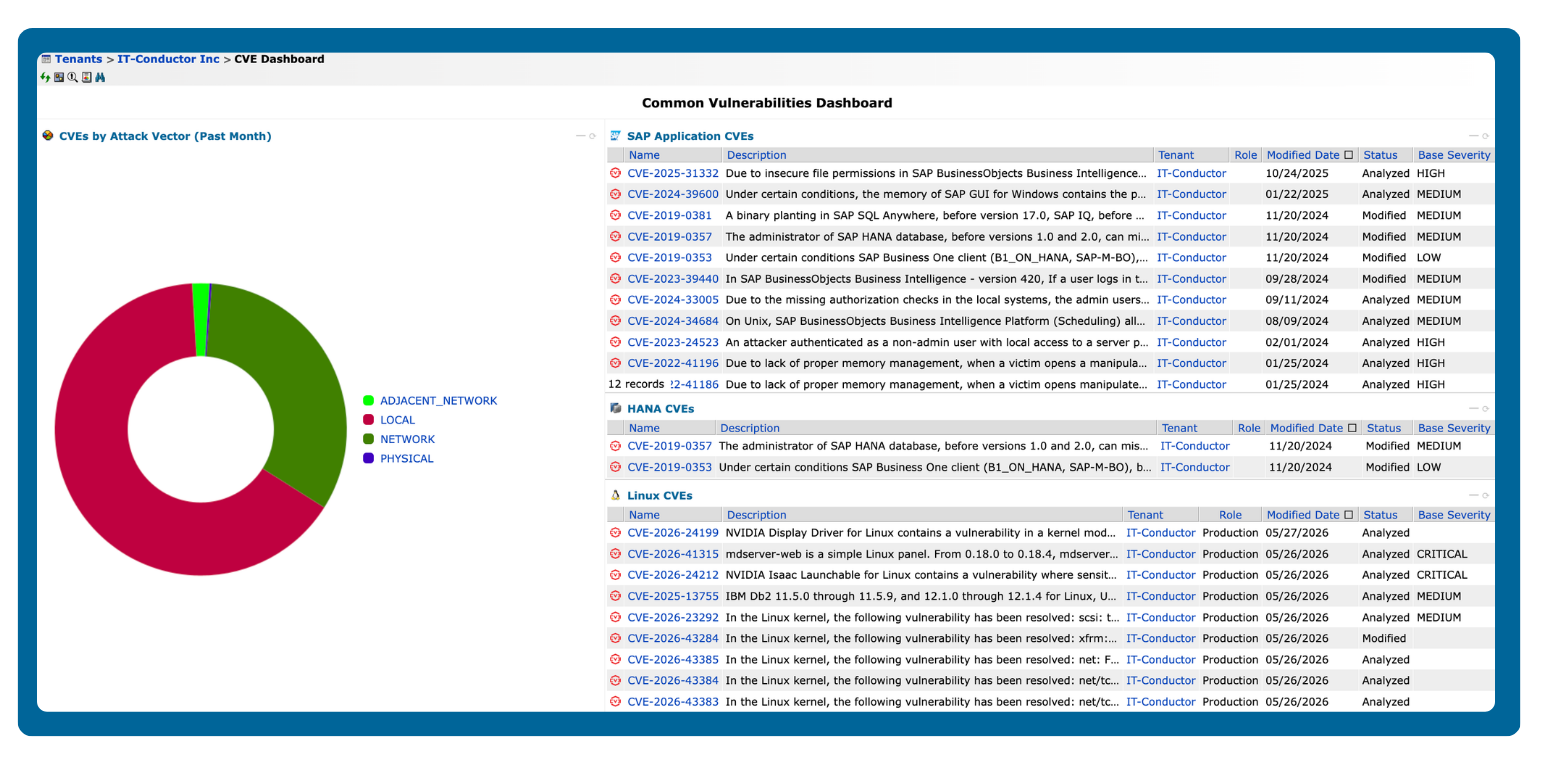The height and width of the screenshot is (769, 1541).
Task: Click the binoculars search toolbar icon
Action: click(100, 77)
